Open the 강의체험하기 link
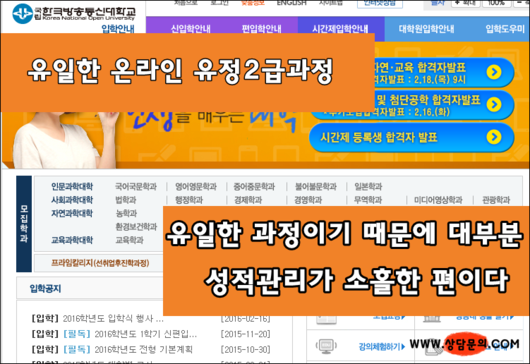Screen dimensions: 530x364 pos(381,347)
